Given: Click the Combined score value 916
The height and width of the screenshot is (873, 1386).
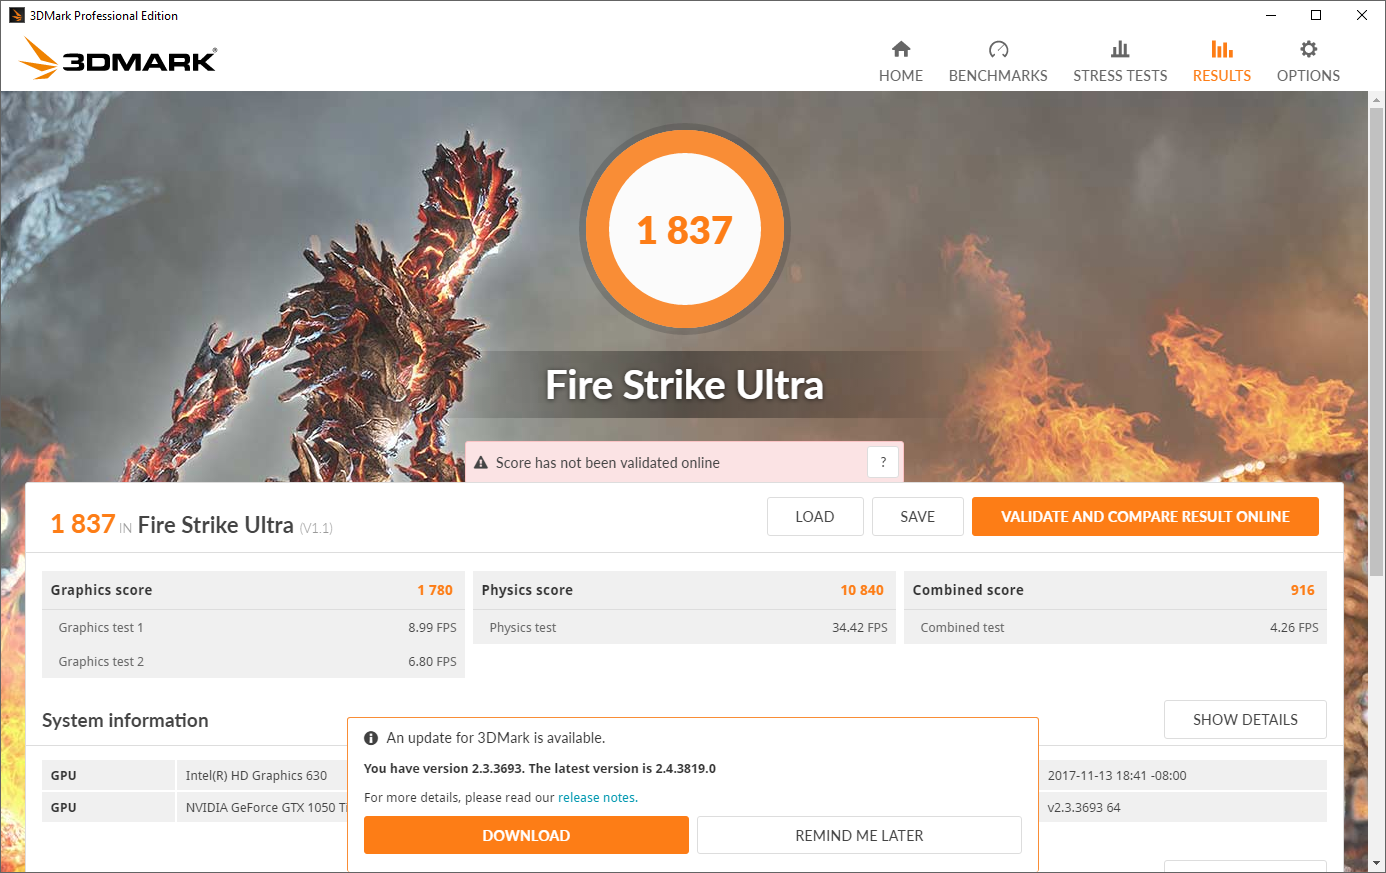Looking at the screenshot, I should 1302,590.
